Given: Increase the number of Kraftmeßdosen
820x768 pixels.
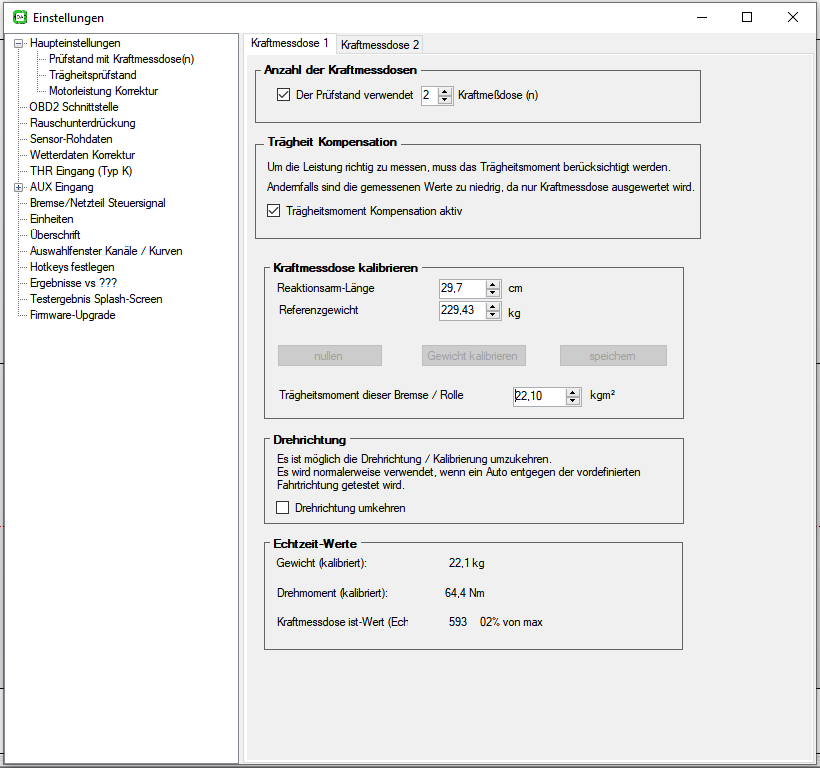Looking at the screenshot, I should click(x=445, y=91).
